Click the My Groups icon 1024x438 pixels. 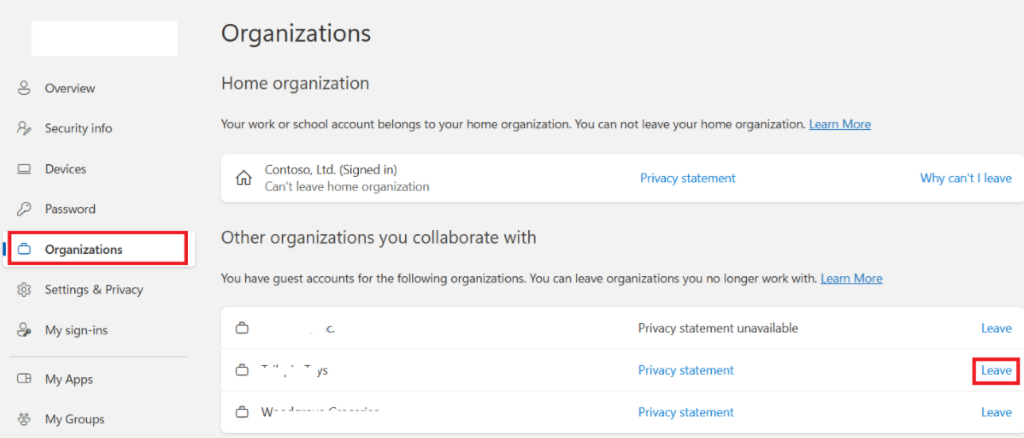(x=24, y=419)
